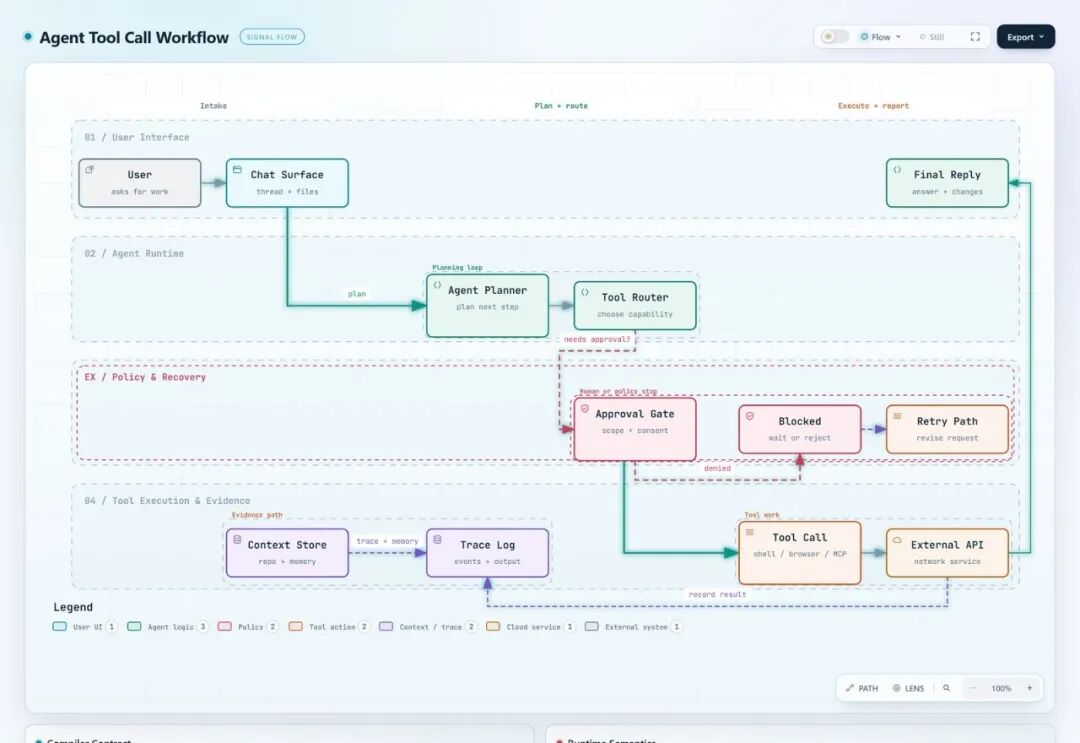The image size is (1080, 743).
Task: Enable the LENS tool
Action: (x=908, y=688)
